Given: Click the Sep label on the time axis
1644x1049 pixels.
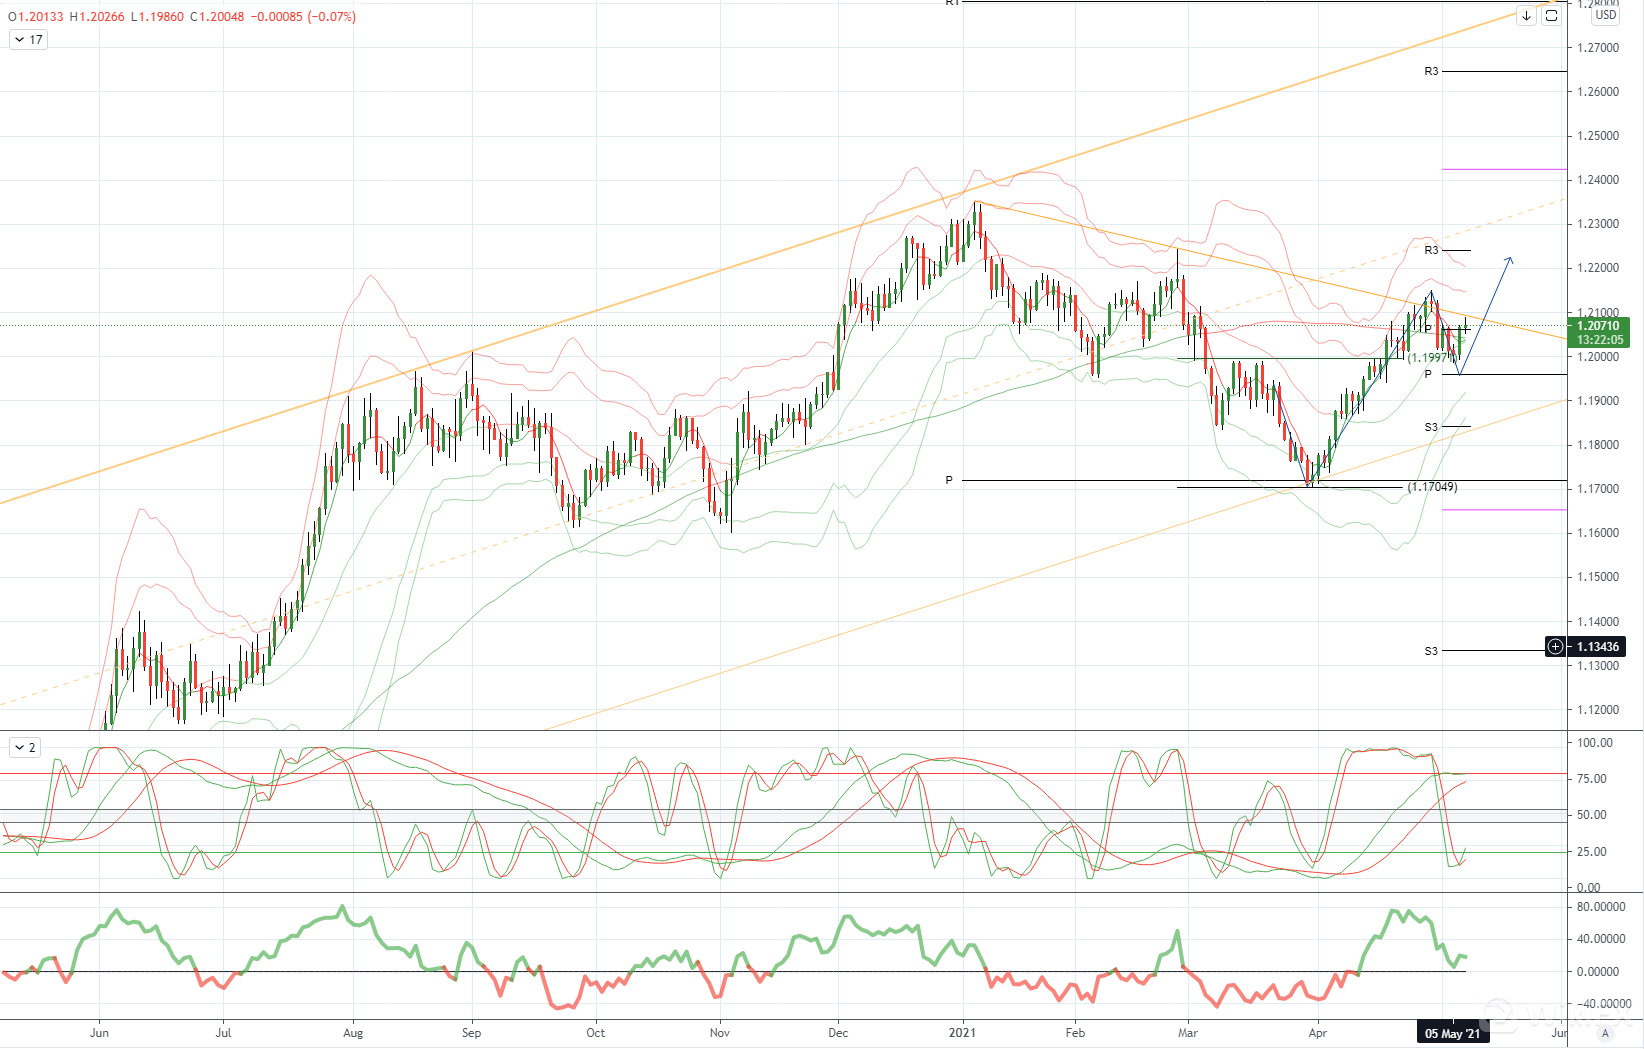Looking at the screenshot, I should pyautogui.click(x=471, y=1033).
